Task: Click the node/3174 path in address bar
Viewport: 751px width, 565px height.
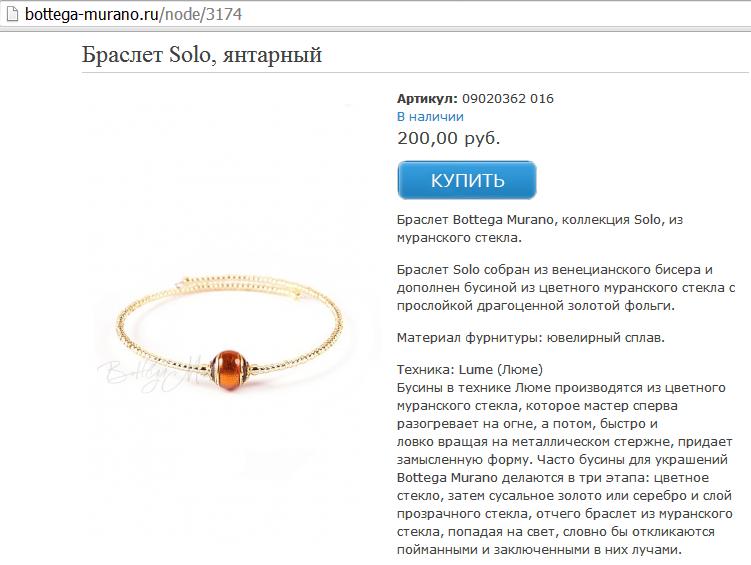Action: (203, 14)
